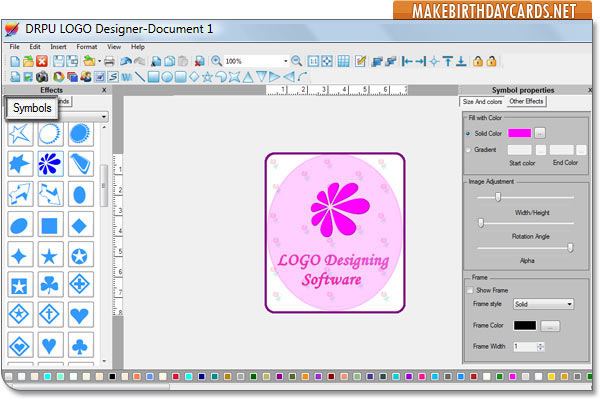Click the Width/Height slider handle
Viewport: 600px width, 399px height.
(x=498, y=197)
